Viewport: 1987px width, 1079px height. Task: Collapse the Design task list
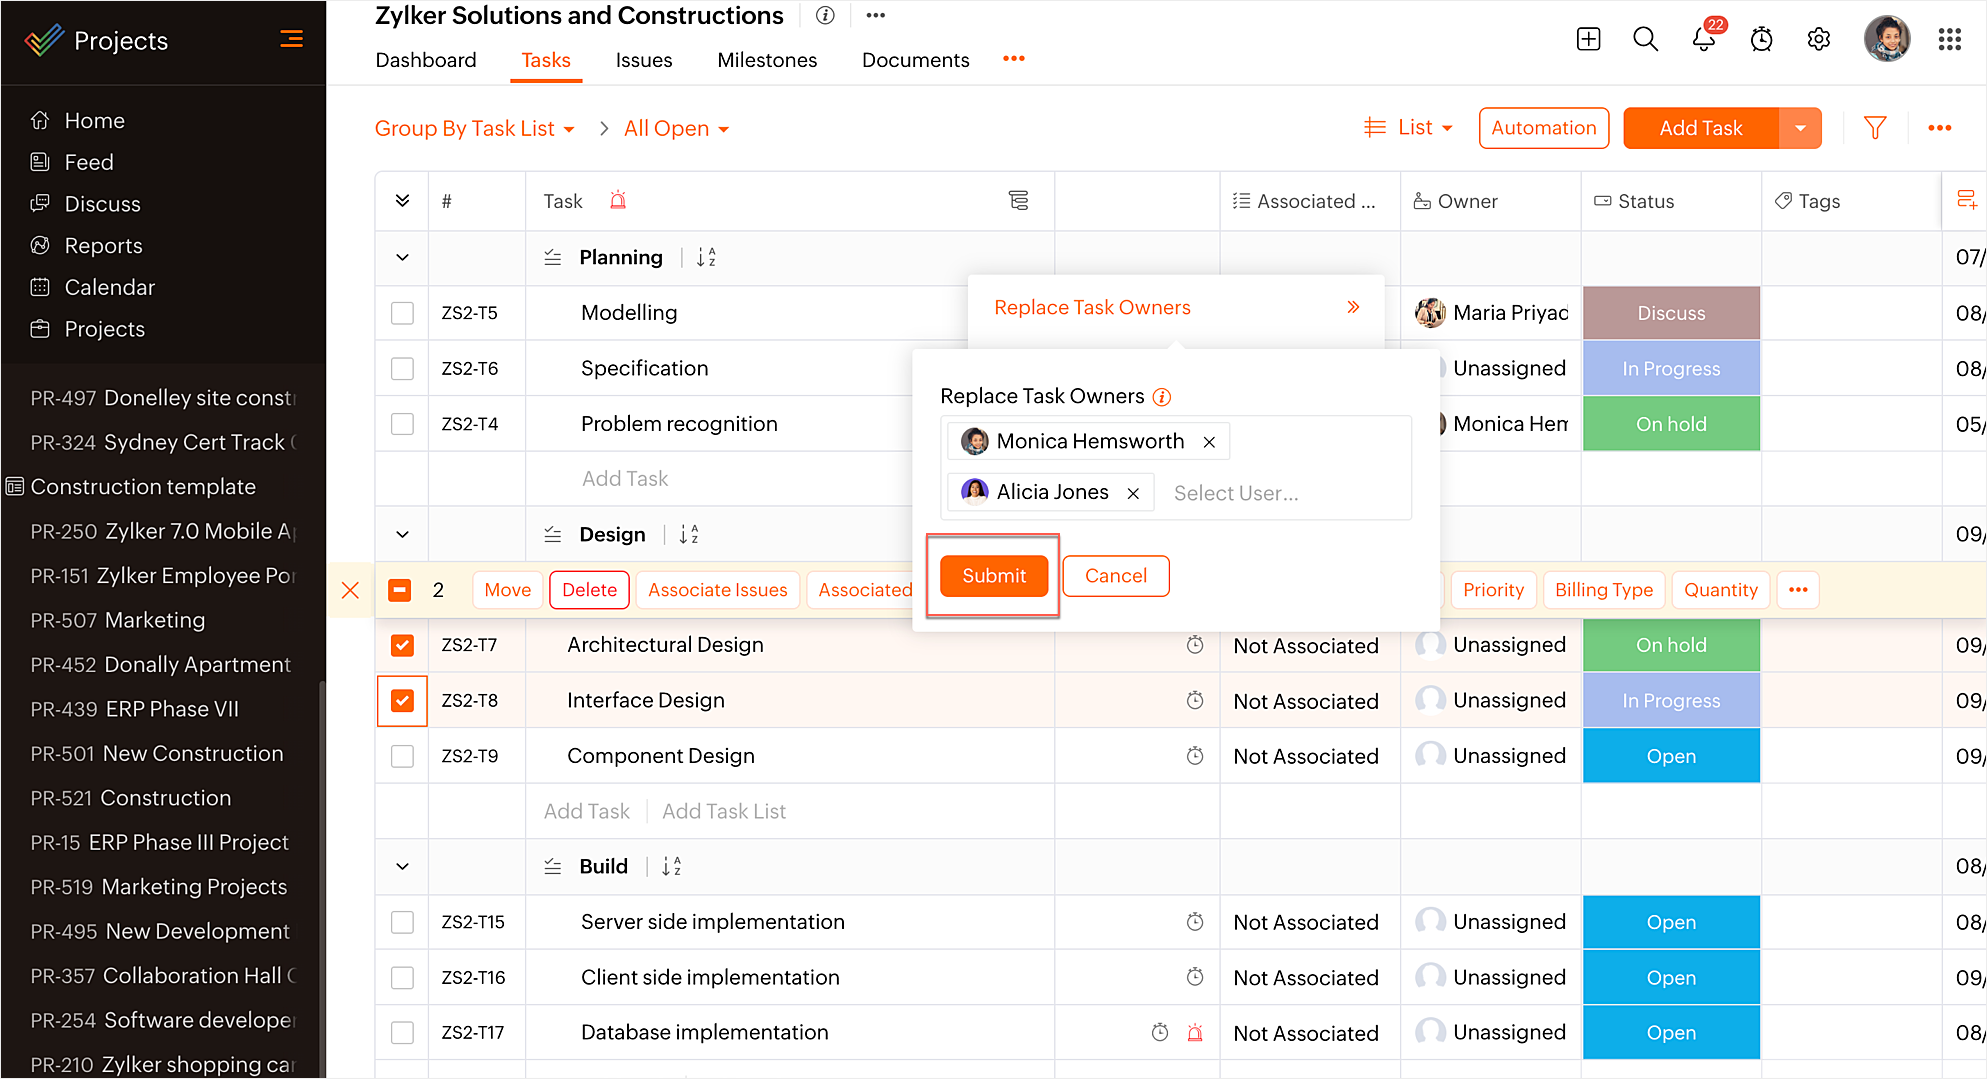pyautogui.click(x=402, y=534)
